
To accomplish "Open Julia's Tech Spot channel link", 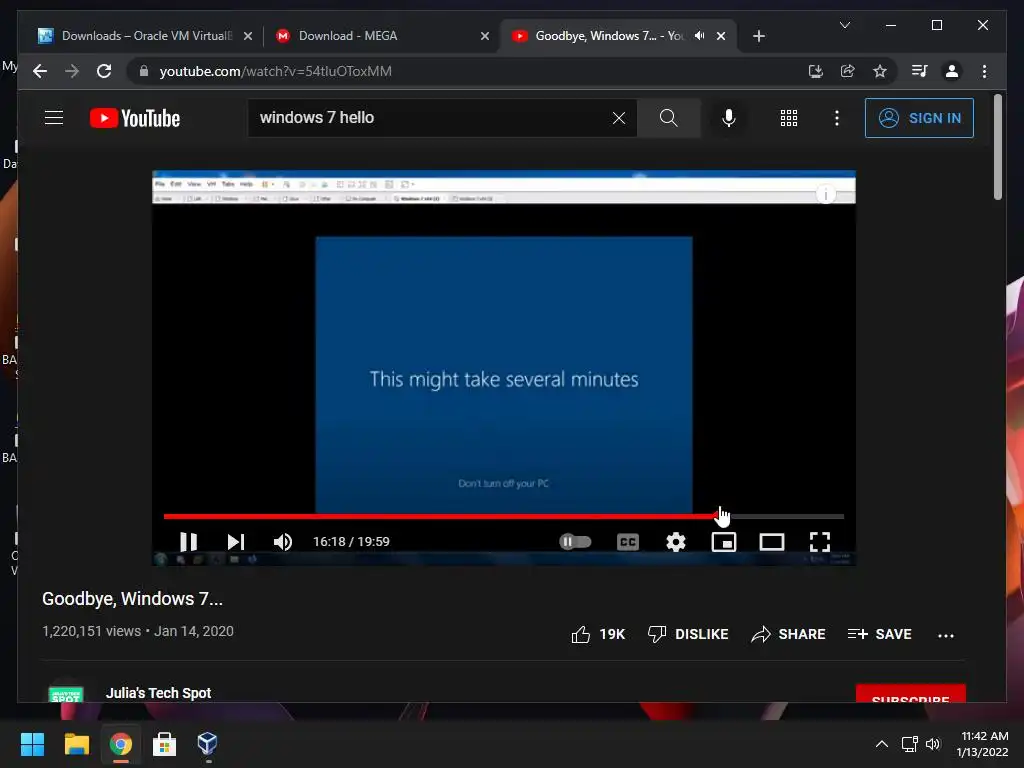I will (x=159, y=693).
